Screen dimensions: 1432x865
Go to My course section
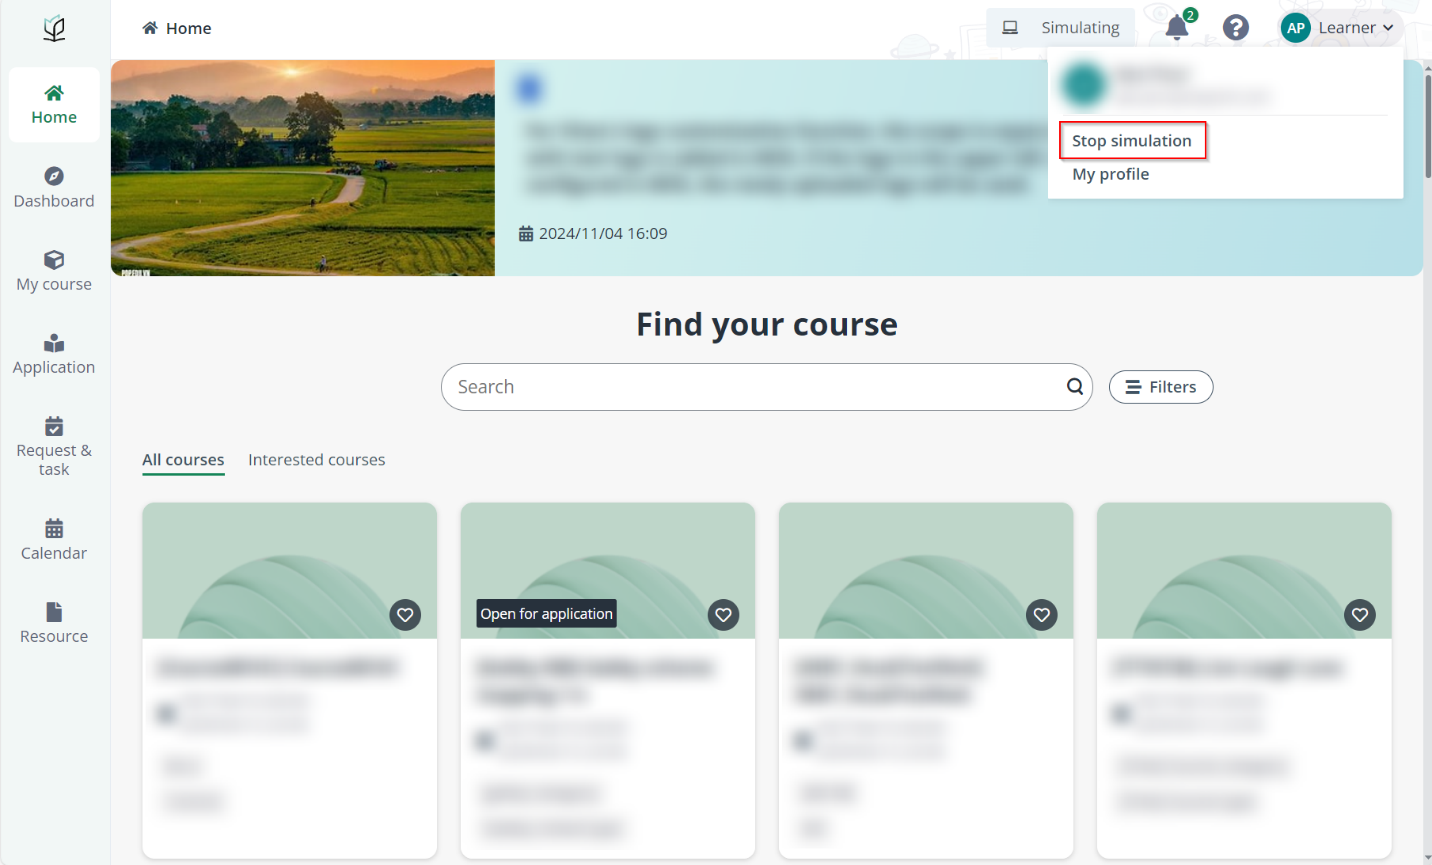54,271
